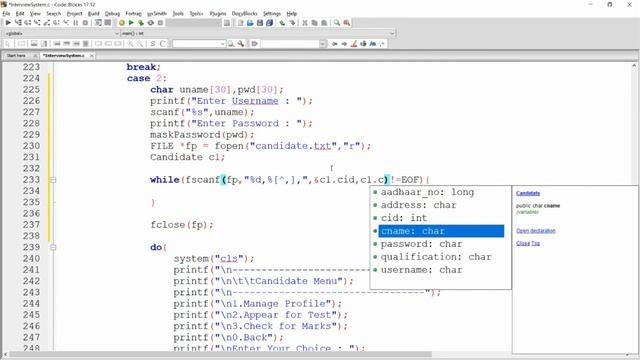Click the jump back arrow icon
The width and height of the screenshot is (640, 360).
click(334, 44)
